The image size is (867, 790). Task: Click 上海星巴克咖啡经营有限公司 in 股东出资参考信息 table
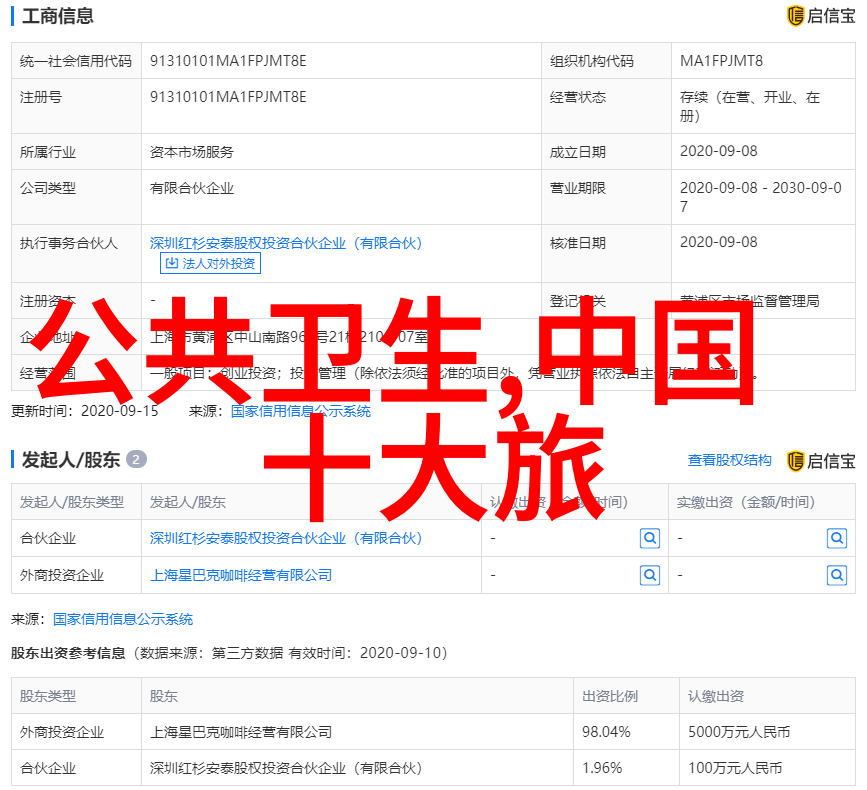coord(241,732)
